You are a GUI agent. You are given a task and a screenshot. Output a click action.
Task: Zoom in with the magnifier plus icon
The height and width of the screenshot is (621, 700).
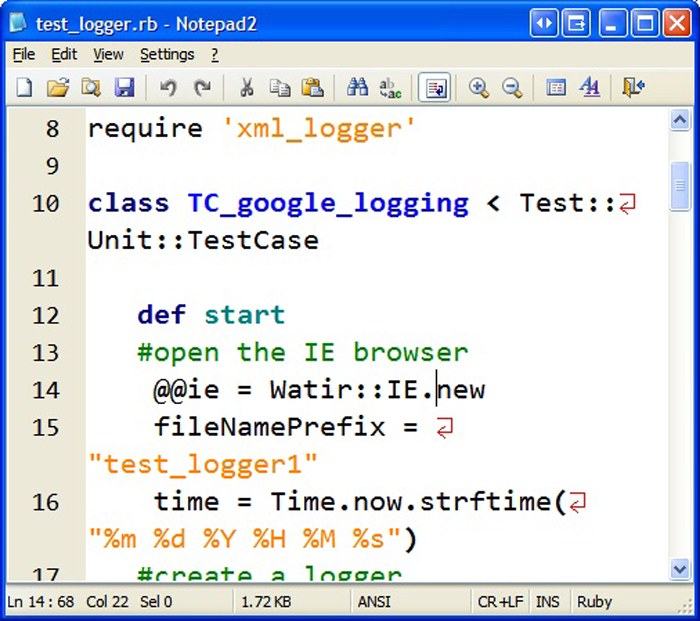pyautogui.click(x=479, y=87)
